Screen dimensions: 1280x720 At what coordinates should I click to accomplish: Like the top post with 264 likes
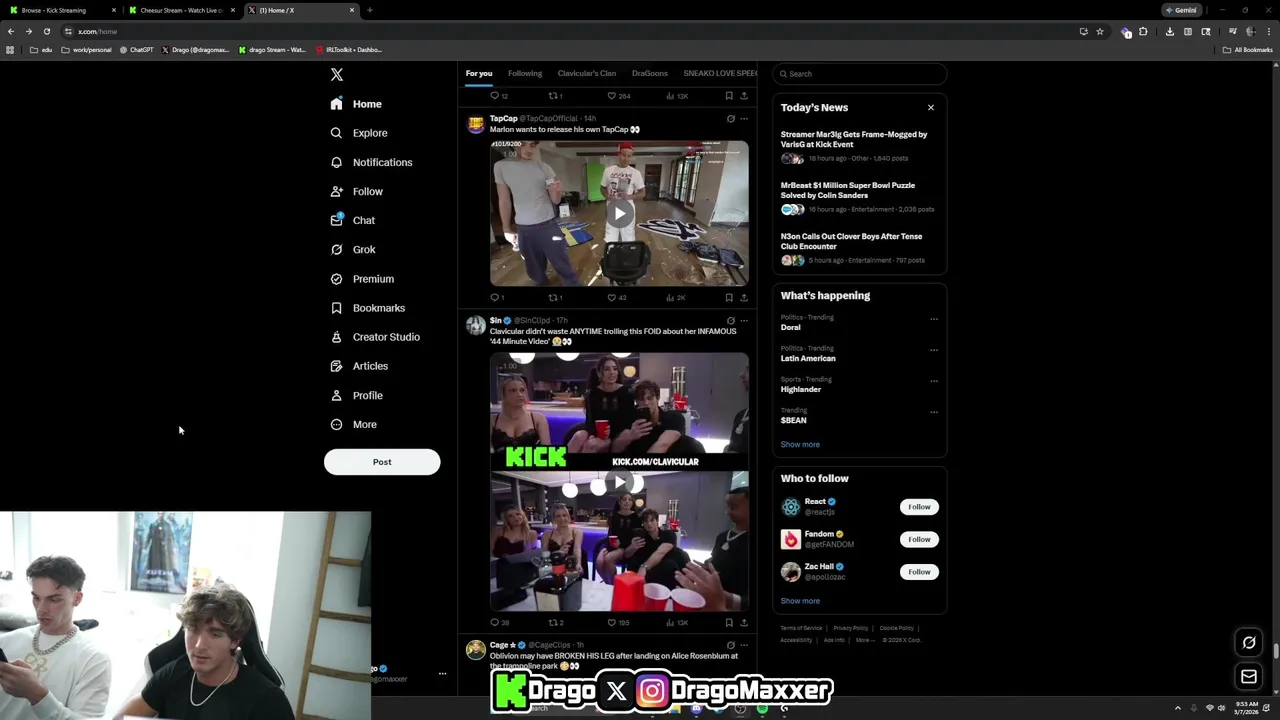pos(618,96)
